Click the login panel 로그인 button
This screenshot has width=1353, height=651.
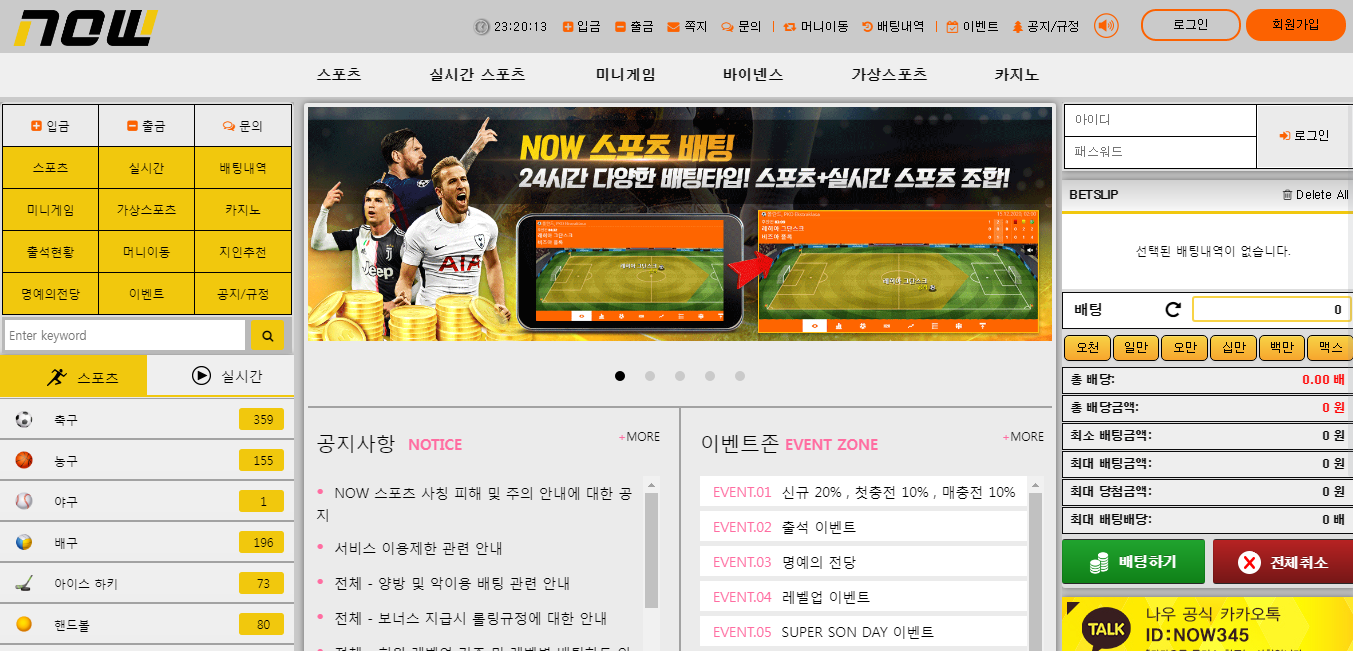pyautogui.click(x=1304, y=136)
